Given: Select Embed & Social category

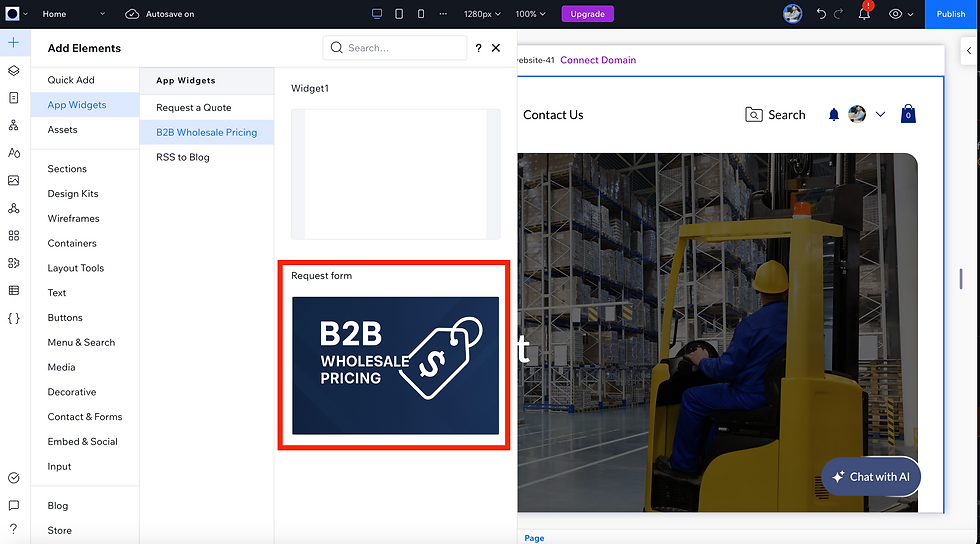Looking at the screenshot, I should pos(85,441).
